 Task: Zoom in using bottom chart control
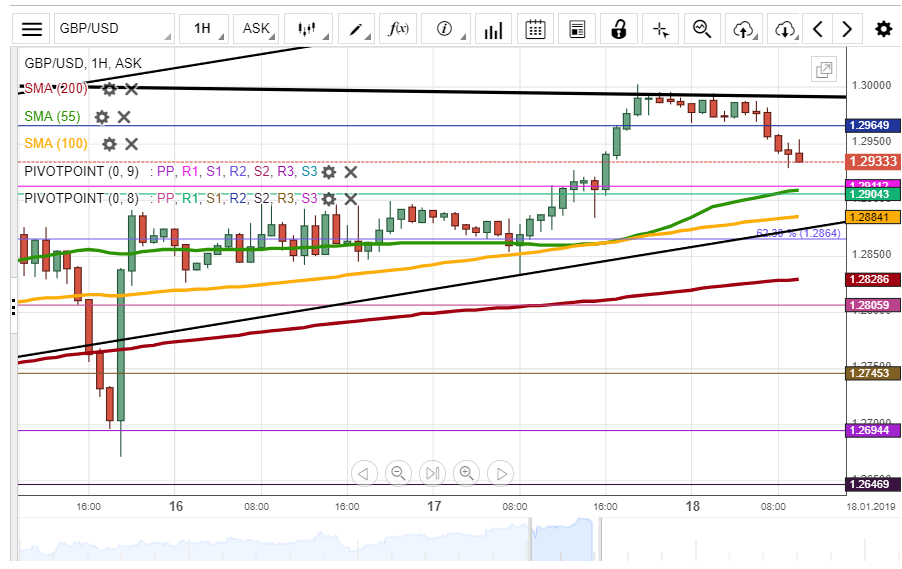pos(466,473)
